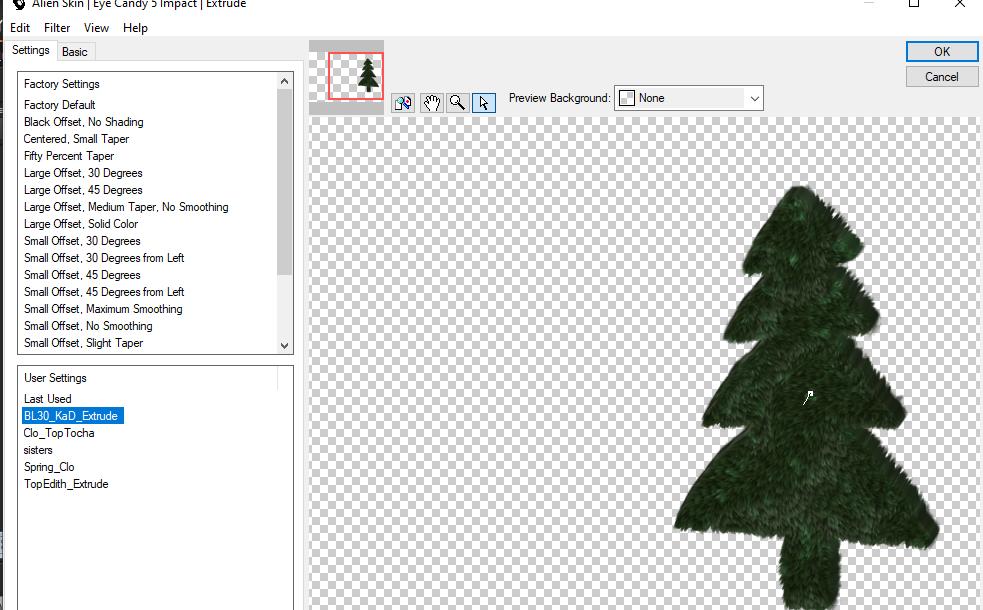Image resolution: width=983 pixels, height=610 pixels.
Task: Select Small Offset, No Smoothing preset
Action: tap(88, 325)
